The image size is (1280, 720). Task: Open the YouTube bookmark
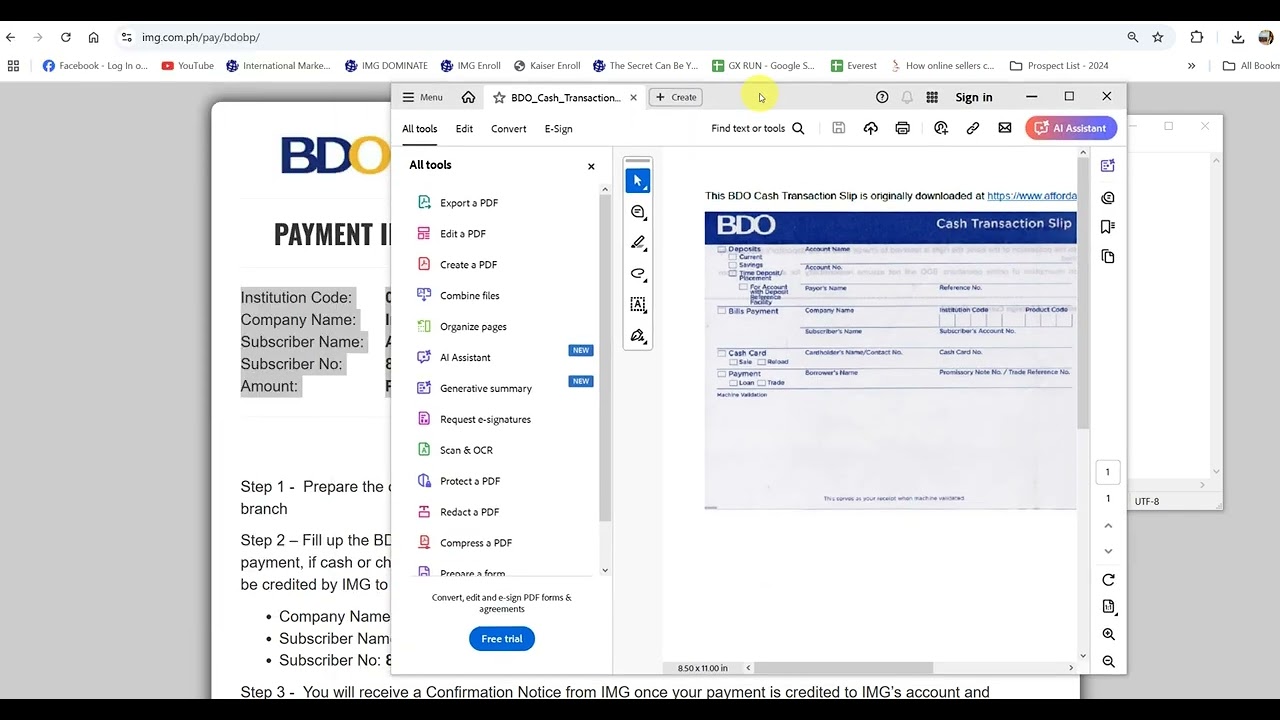point(188,66)
